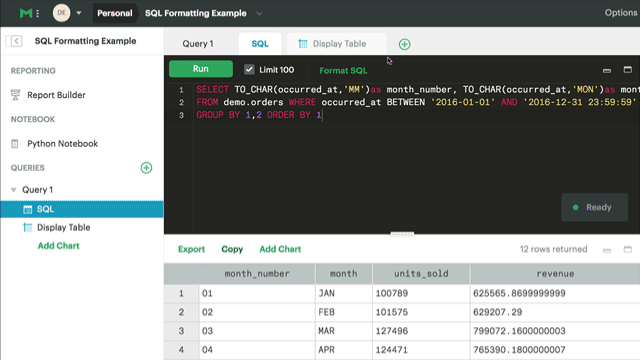This screenshot has width=640, height=360.
Task: Click Add Chart in the sidebar
Action: tap(58, 246)
